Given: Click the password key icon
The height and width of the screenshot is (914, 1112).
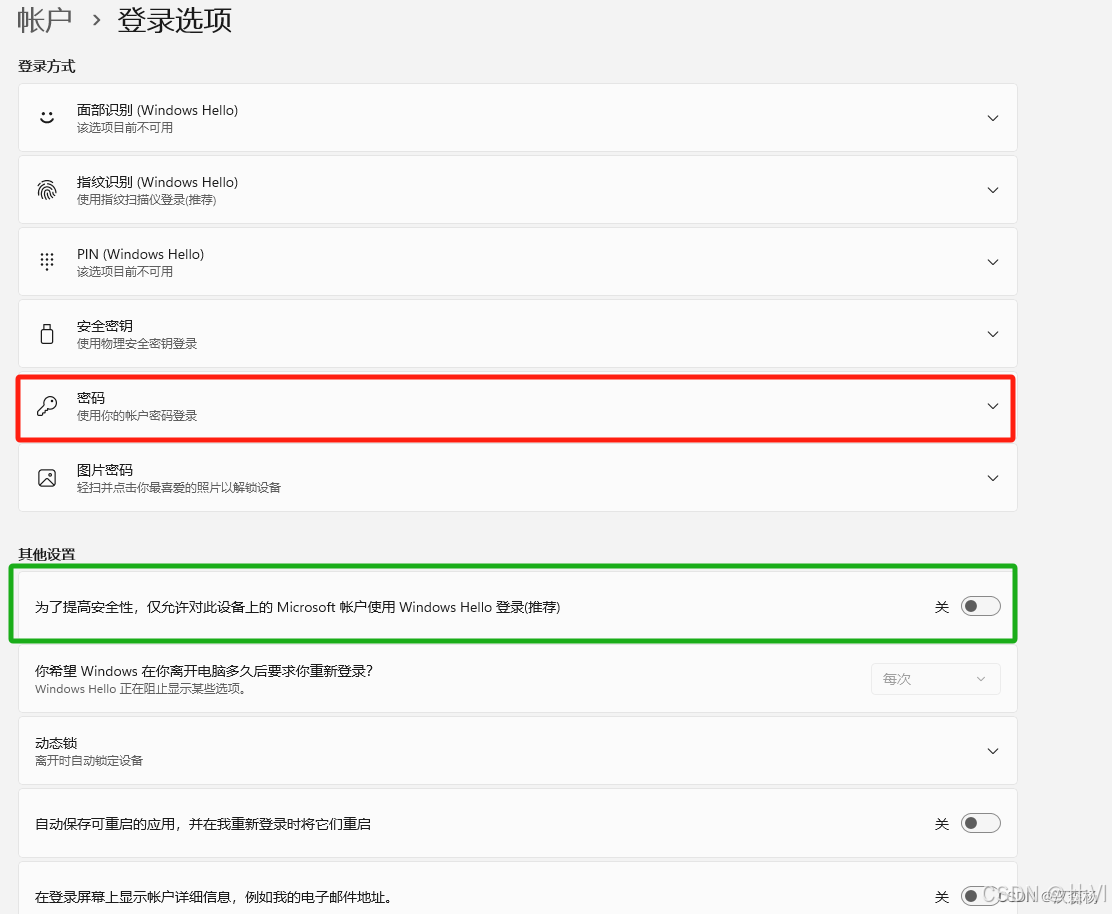Looking at the screenshot, I should [47, 406].
